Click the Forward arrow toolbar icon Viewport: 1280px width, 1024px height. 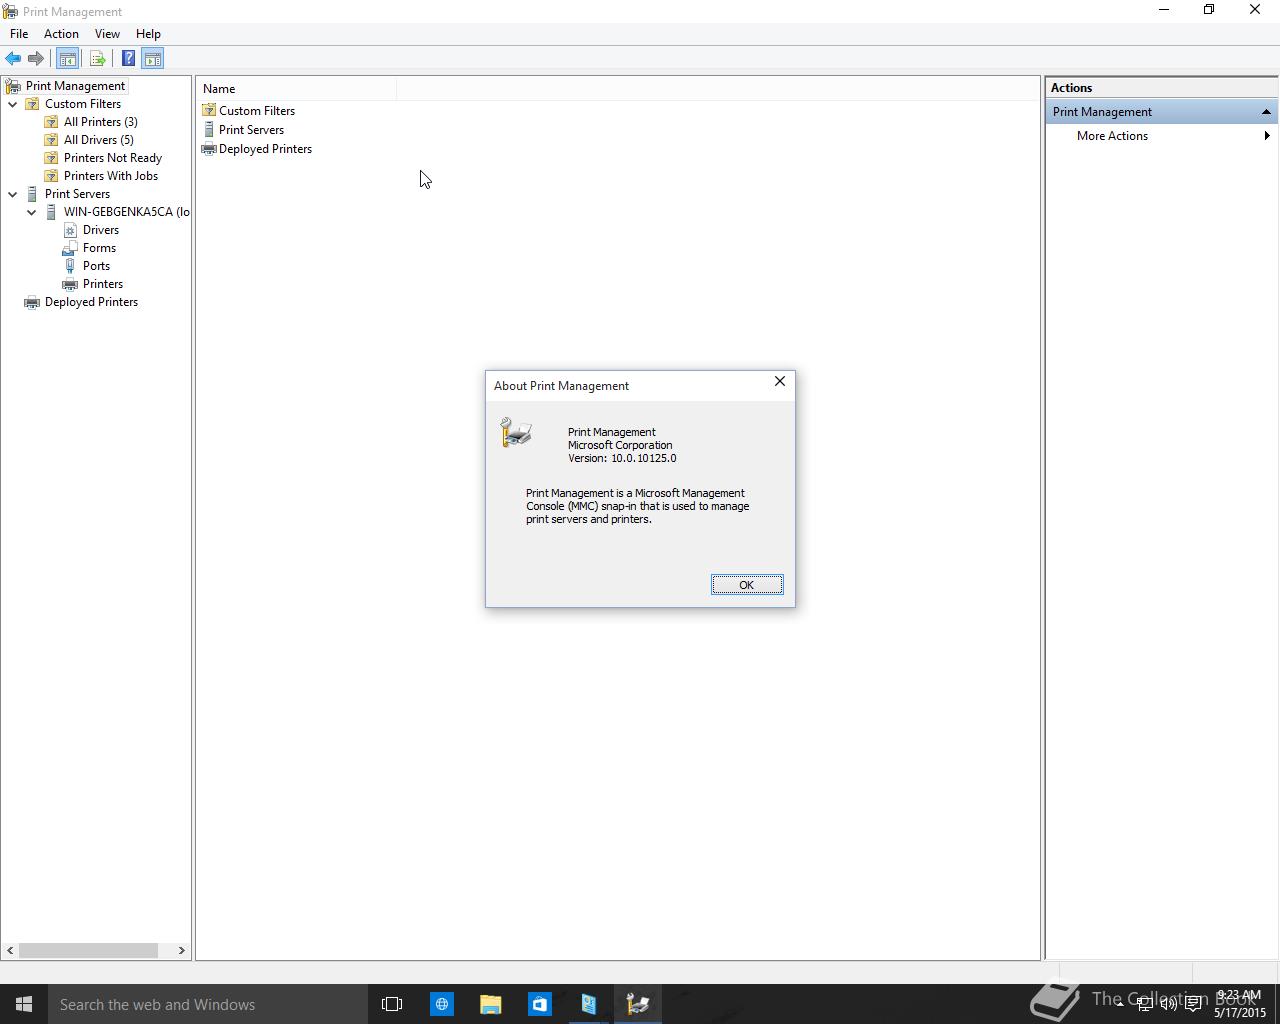(x=36, y=59)
